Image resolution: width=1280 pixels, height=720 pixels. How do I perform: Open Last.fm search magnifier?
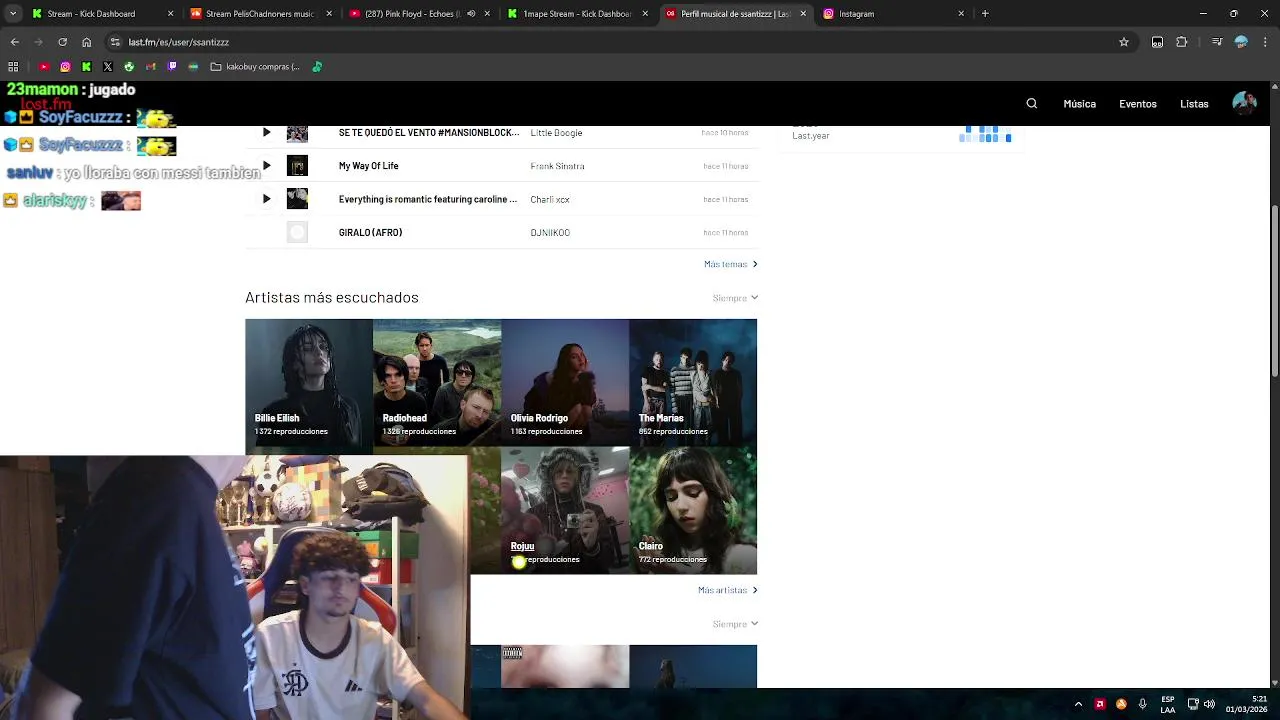pos(1032,104)
